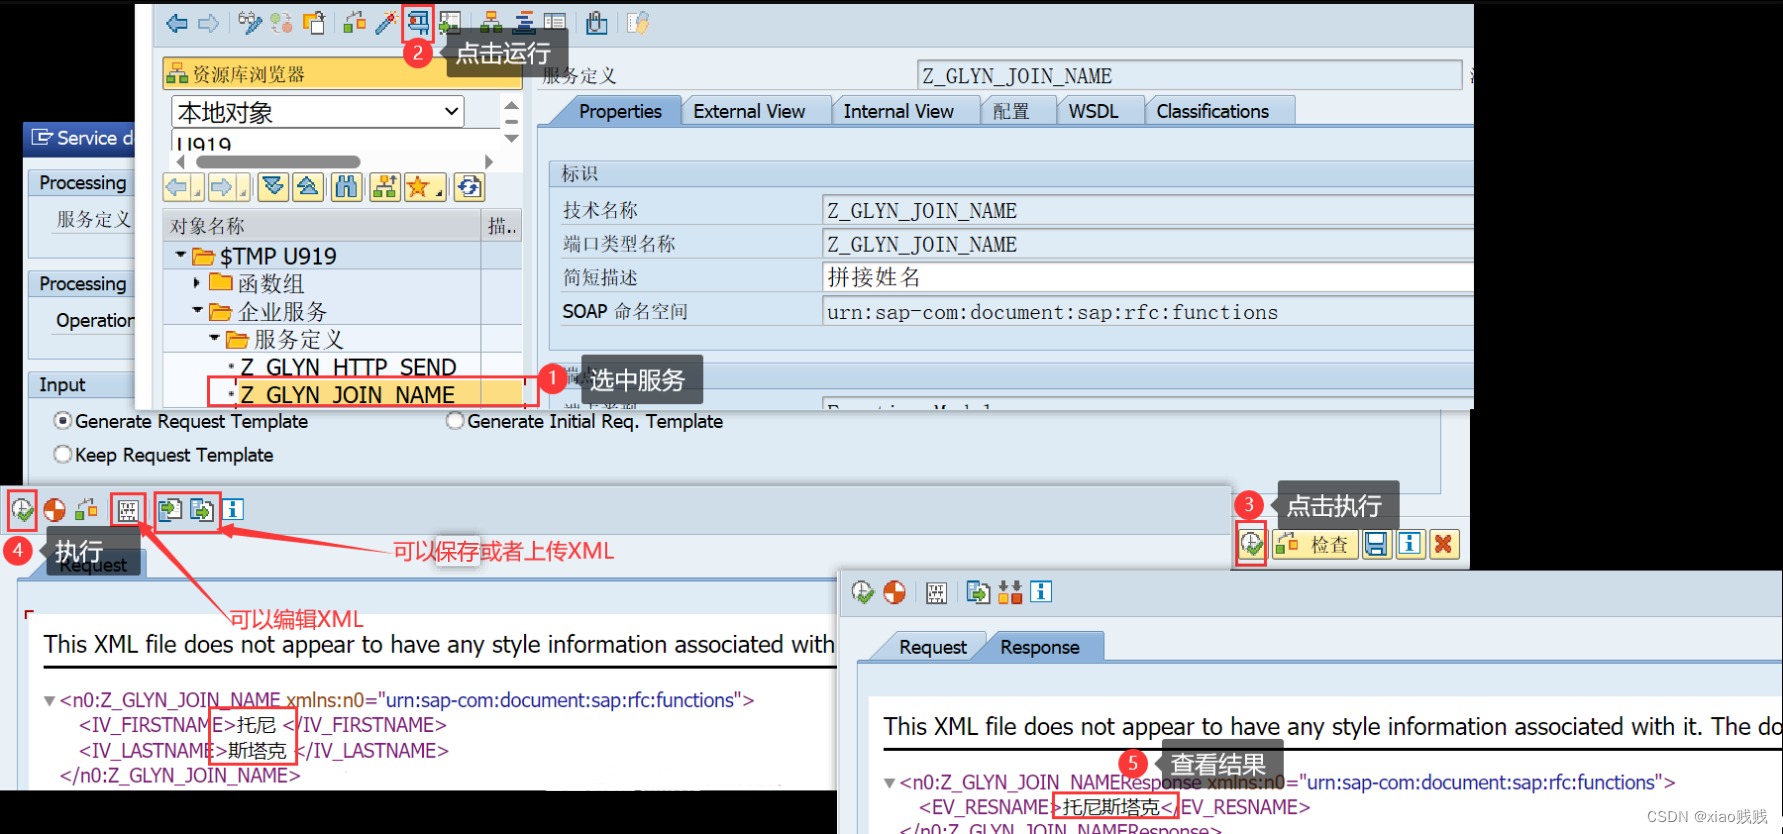Click the execute clock icon in the request editor toolbar
The height and width of the screenshot is (834, 1783).
tap(22, 510)
